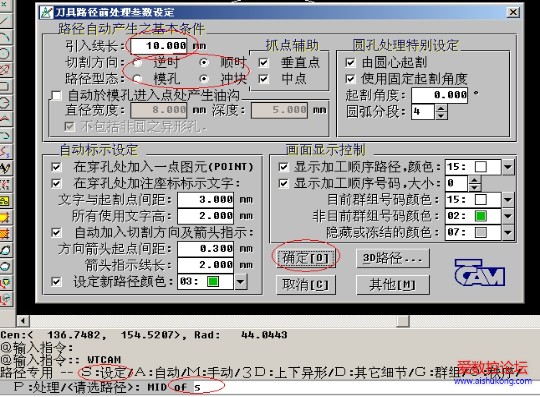Screen dimensions: 540x397
Task: Open 隐藏或冻结的颜色 dropdown arrow
Action: click(x=508, y=232)
